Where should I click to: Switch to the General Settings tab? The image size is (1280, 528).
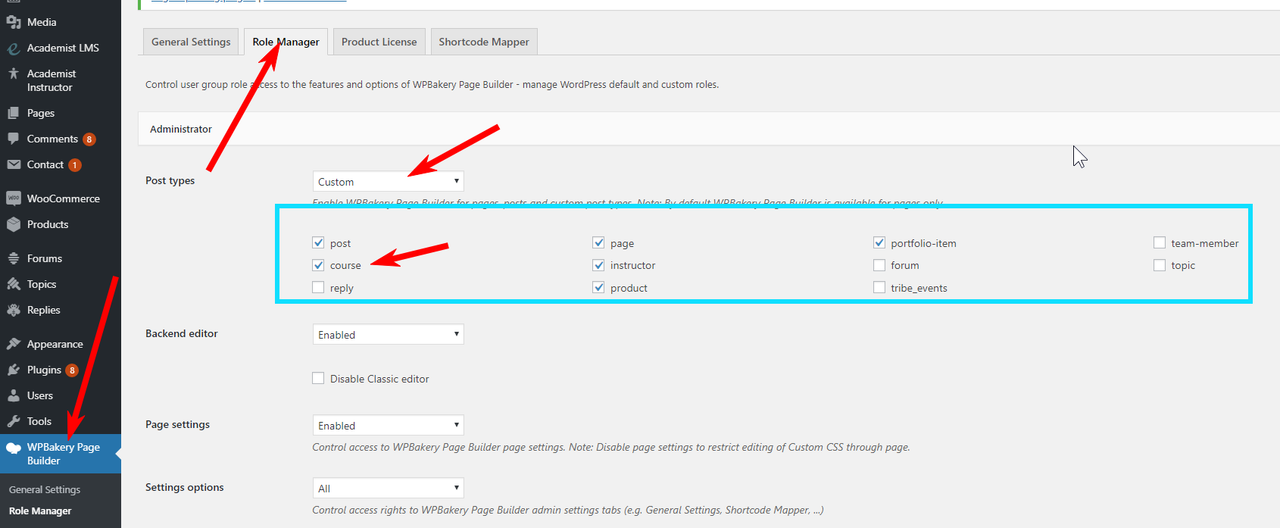pyautogui.click(x=191, y=42)
